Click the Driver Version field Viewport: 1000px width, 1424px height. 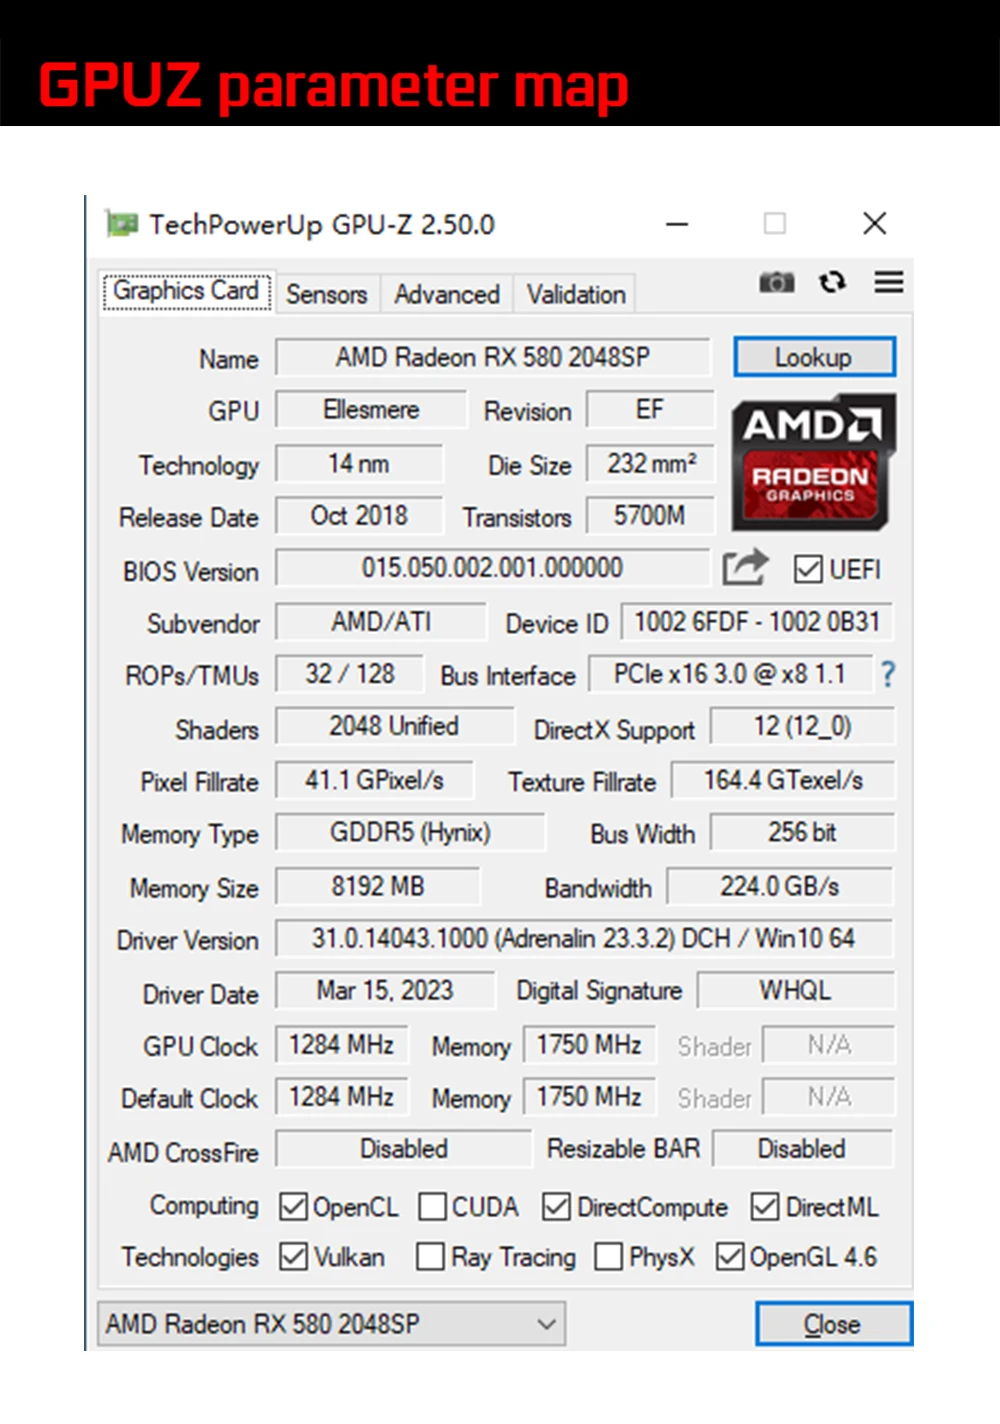584,938
